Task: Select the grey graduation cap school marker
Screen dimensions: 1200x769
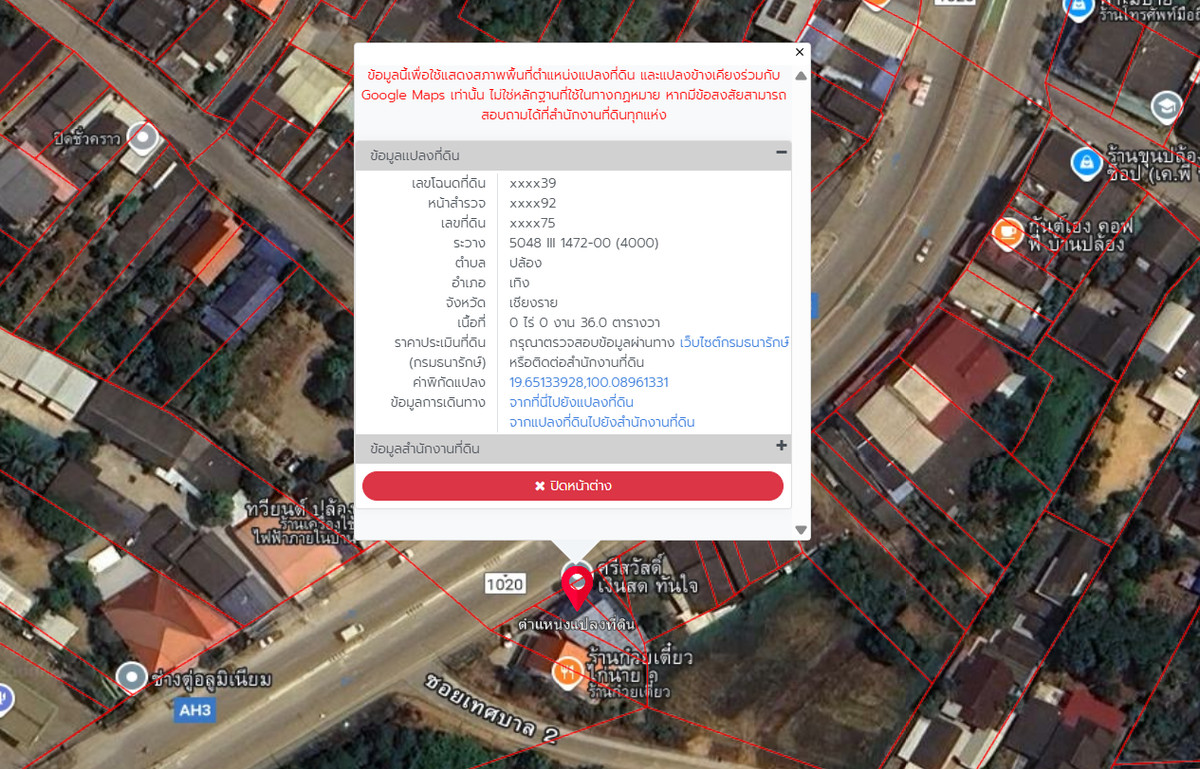Action: pyautogui.click(x=1166, y=106)
